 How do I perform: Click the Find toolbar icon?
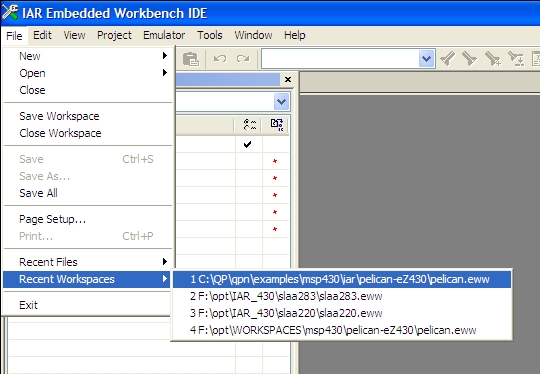(x=470, y=59)
